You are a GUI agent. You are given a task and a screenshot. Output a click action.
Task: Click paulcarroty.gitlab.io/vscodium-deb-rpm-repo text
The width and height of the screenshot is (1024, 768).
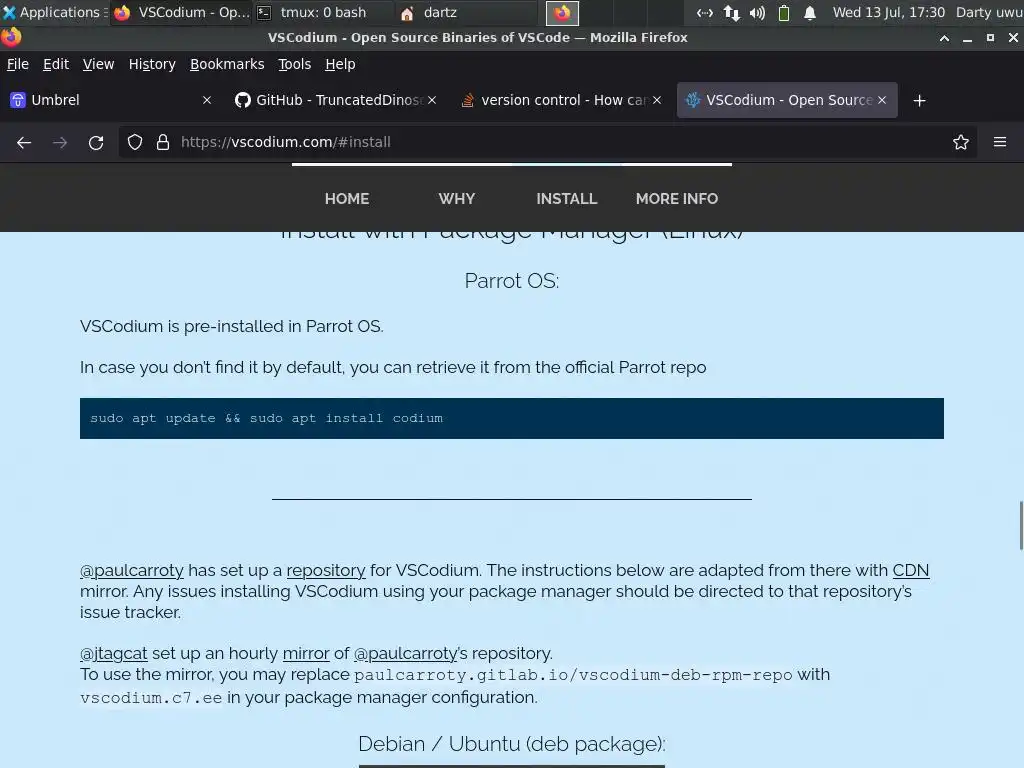tap(573, 675)
